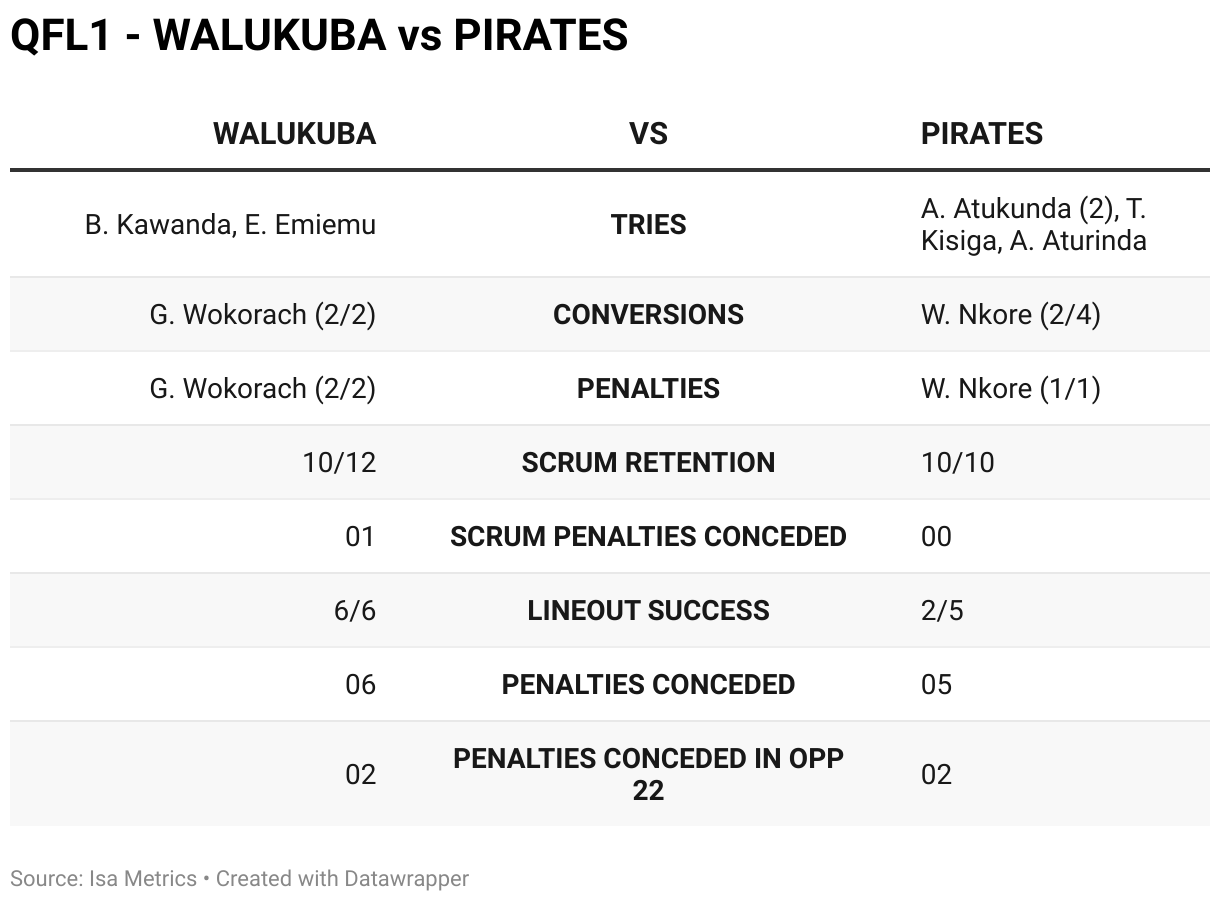Select the CONVERSIONS row label
The width and height of the screenshot is (1220, 902).
click(648, 315)
